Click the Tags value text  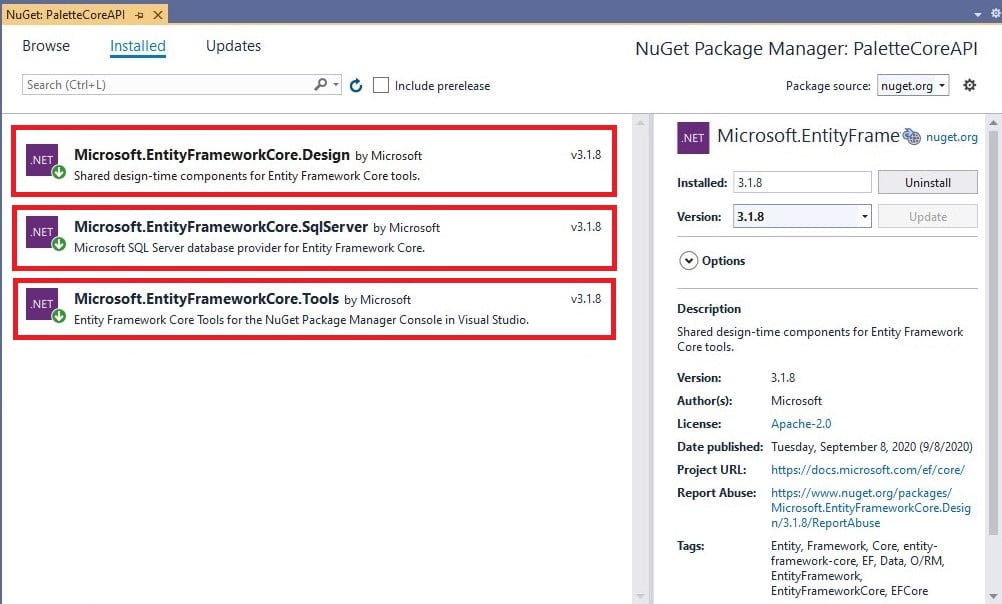tap(857, 568)
